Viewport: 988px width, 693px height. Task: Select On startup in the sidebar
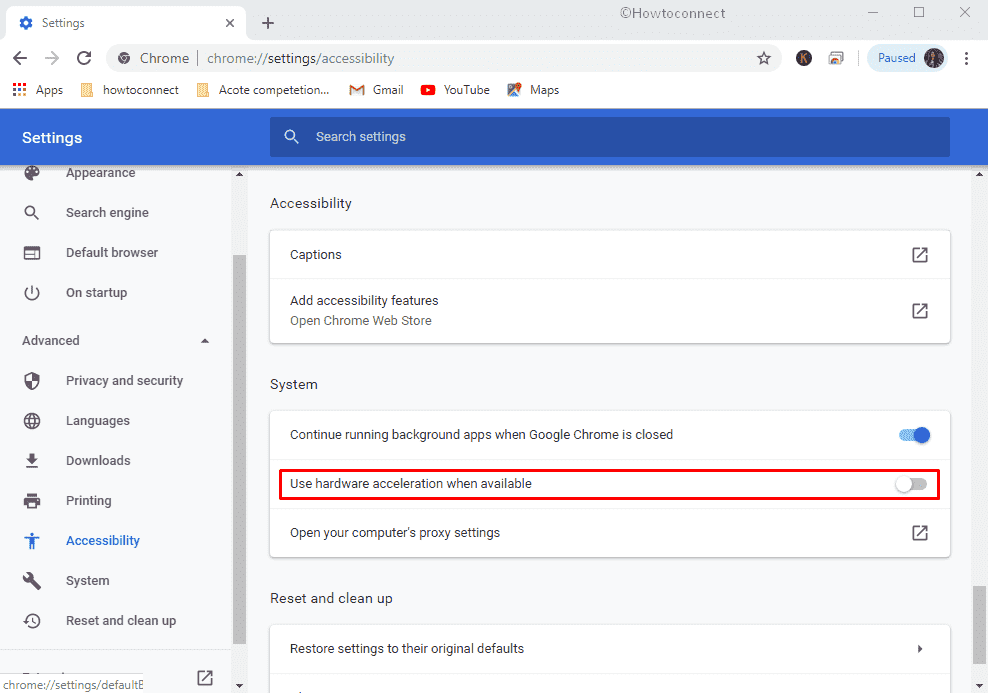point(96,293)
